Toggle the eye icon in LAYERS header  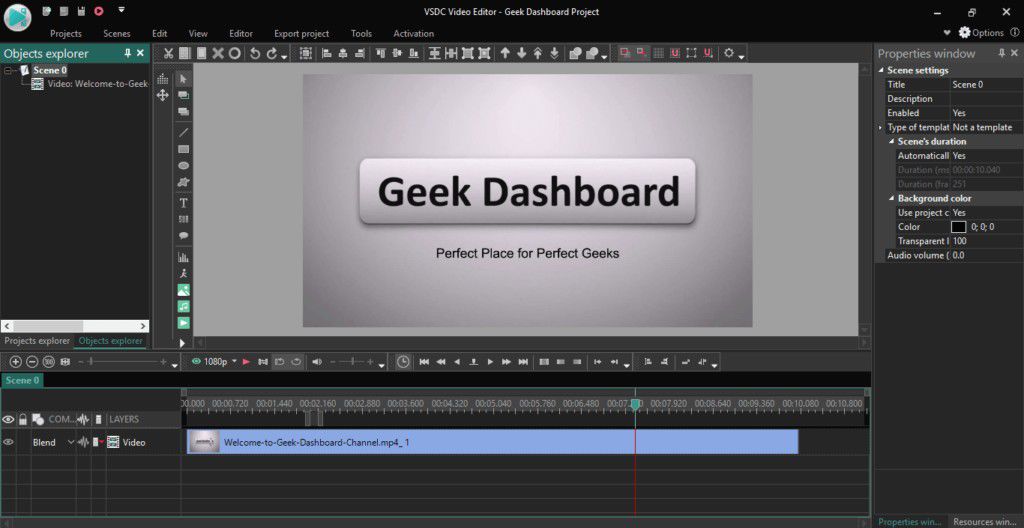click(9, 419)
